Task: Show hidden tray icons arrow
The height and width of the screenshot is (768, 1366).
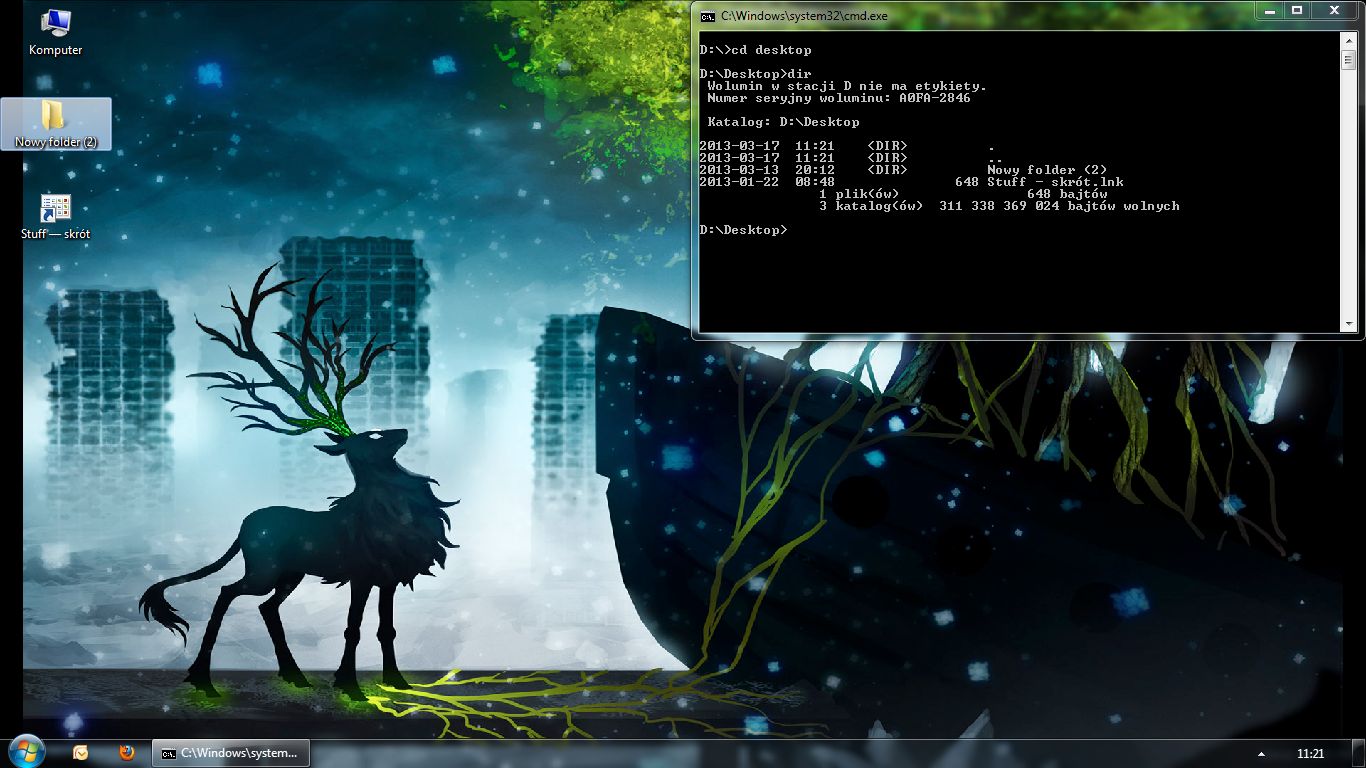Action: click(1260, 753)
